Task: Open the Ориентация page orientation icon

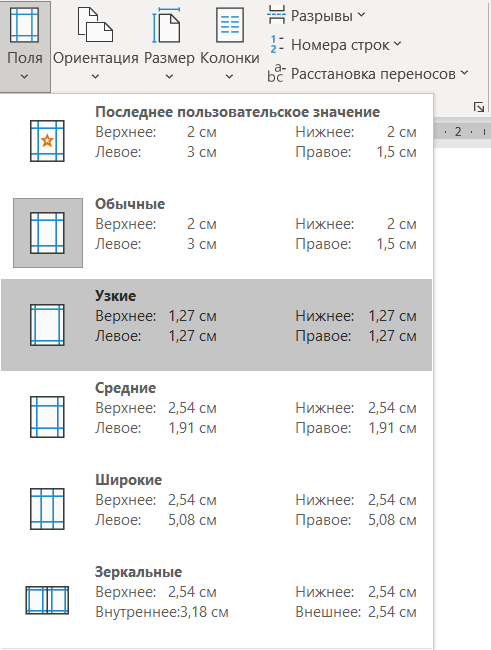Action: (x=95, y=25)
